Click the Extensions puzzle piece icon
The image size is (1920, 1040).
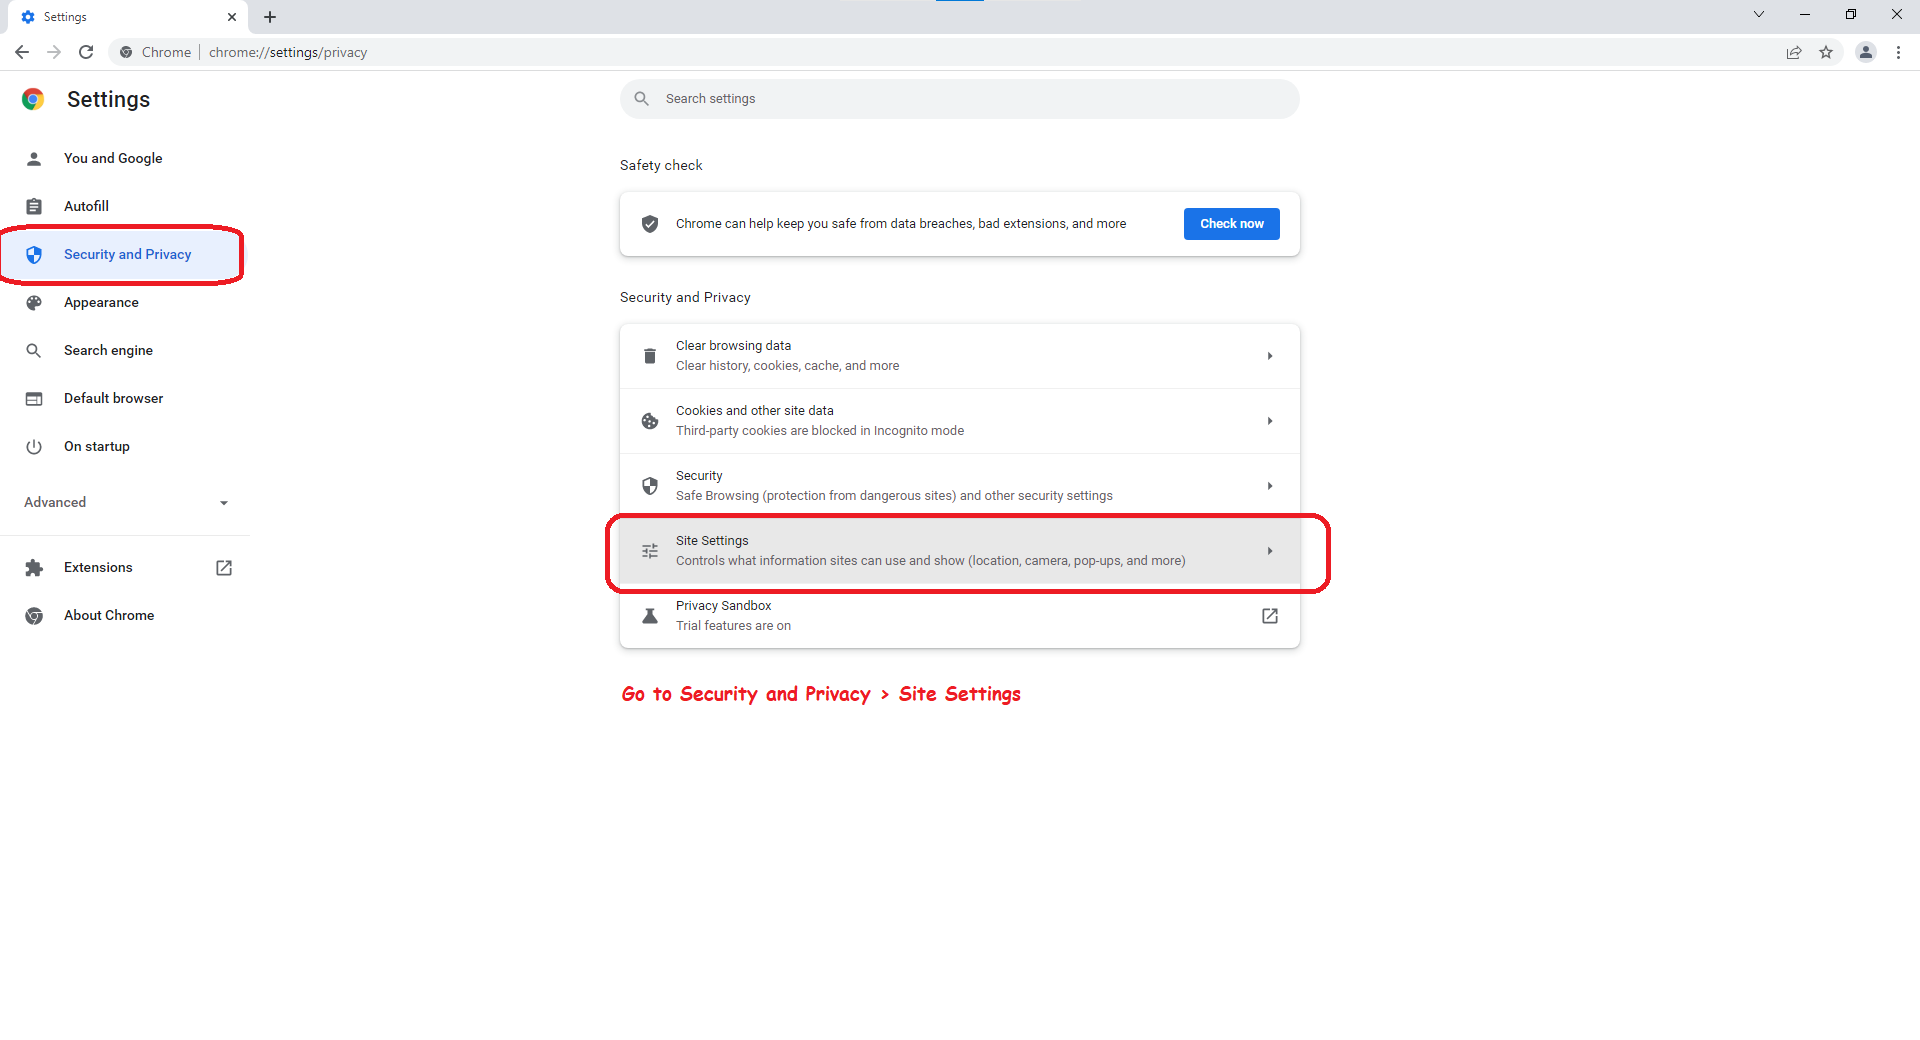tap(34, 567)
